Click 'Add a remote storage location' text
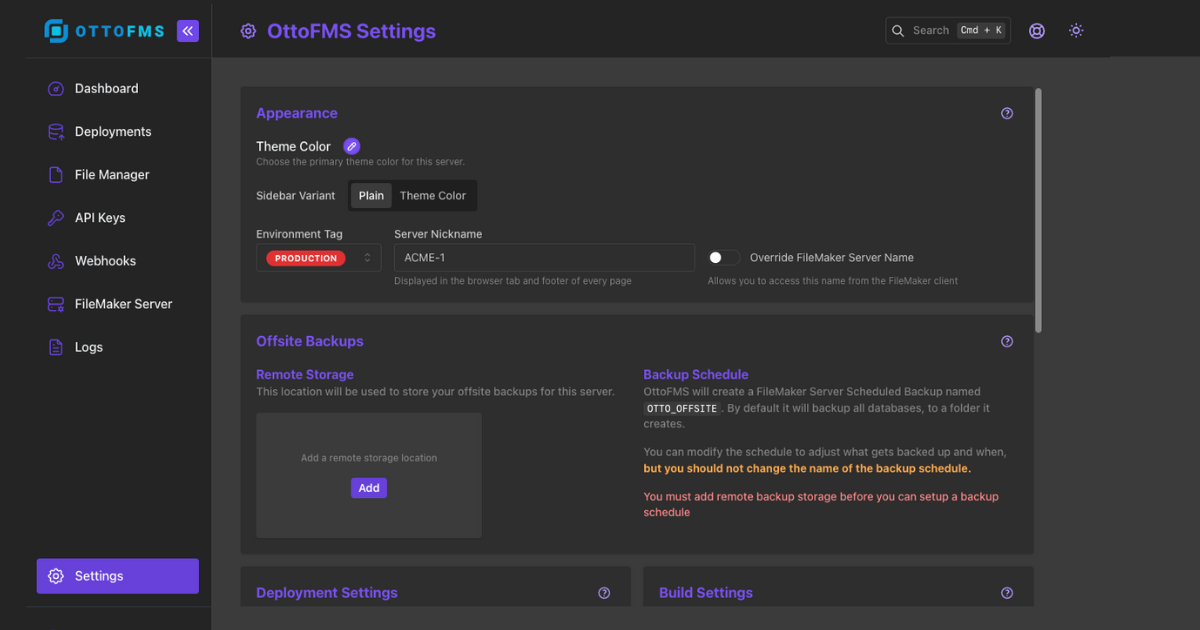Screen dimensions: 1200x630 pos(369,458)
